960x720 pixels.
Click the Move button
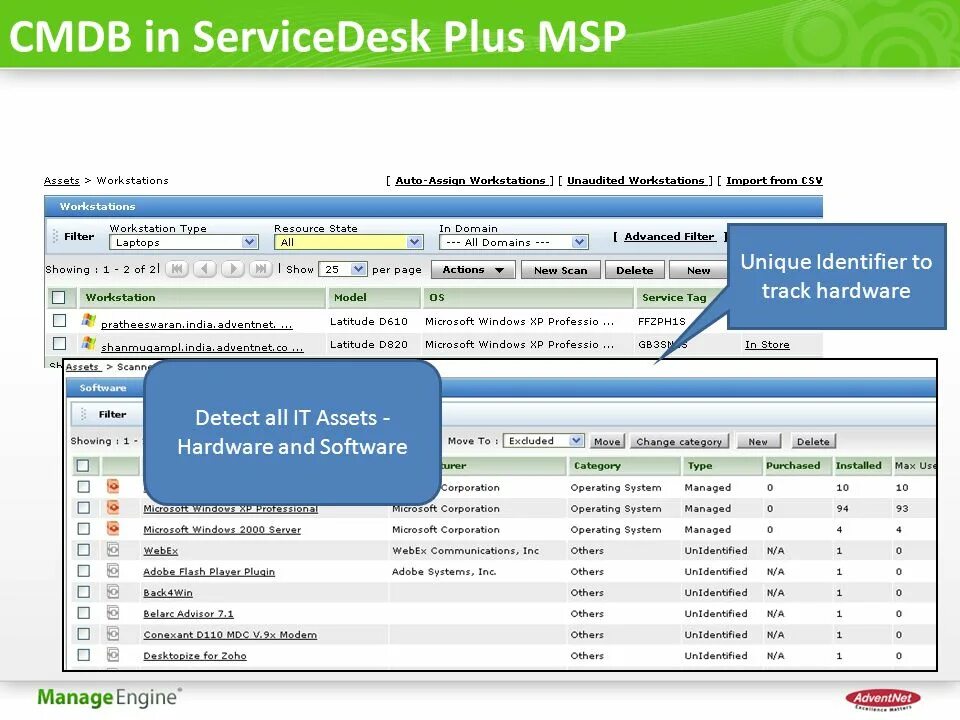(607, 441)
